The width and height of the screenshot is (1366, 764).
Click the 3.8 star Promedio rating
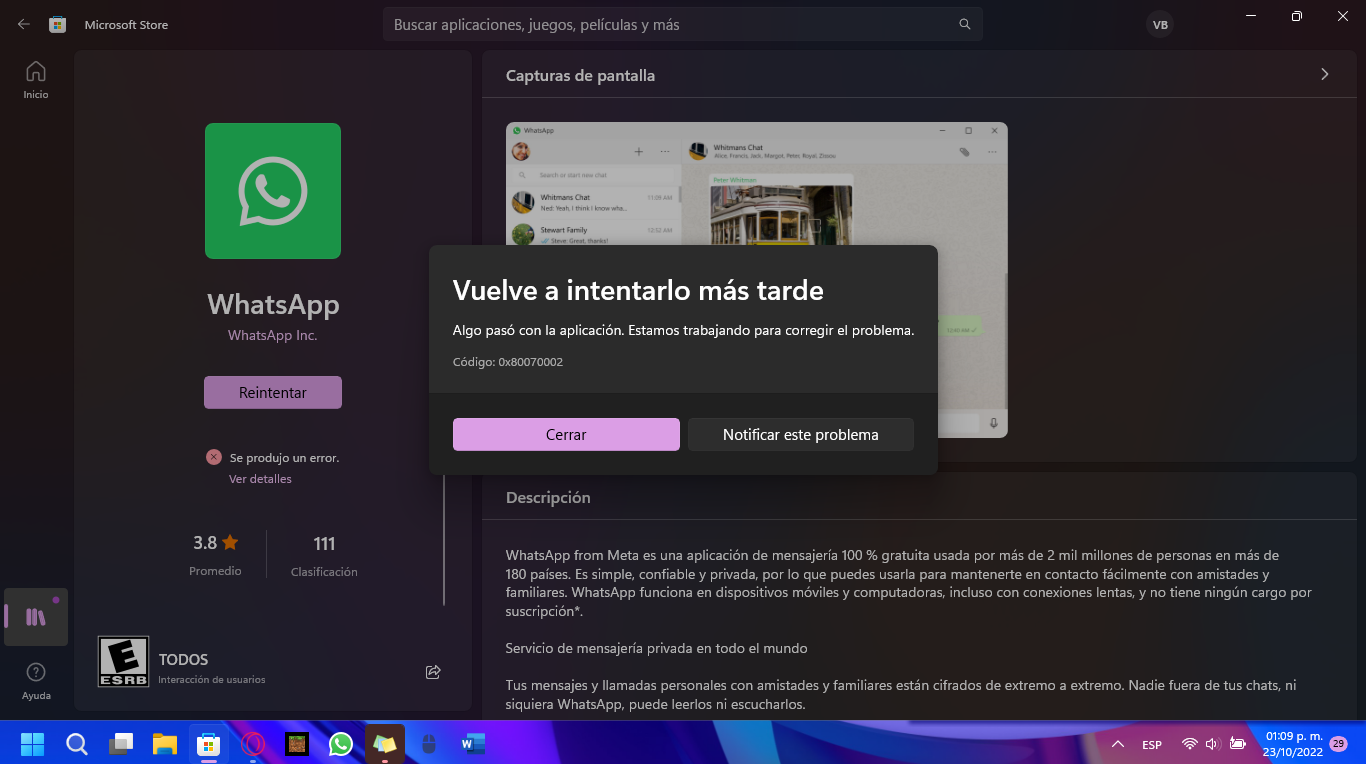pyautogui.click(x=215, y=555)
